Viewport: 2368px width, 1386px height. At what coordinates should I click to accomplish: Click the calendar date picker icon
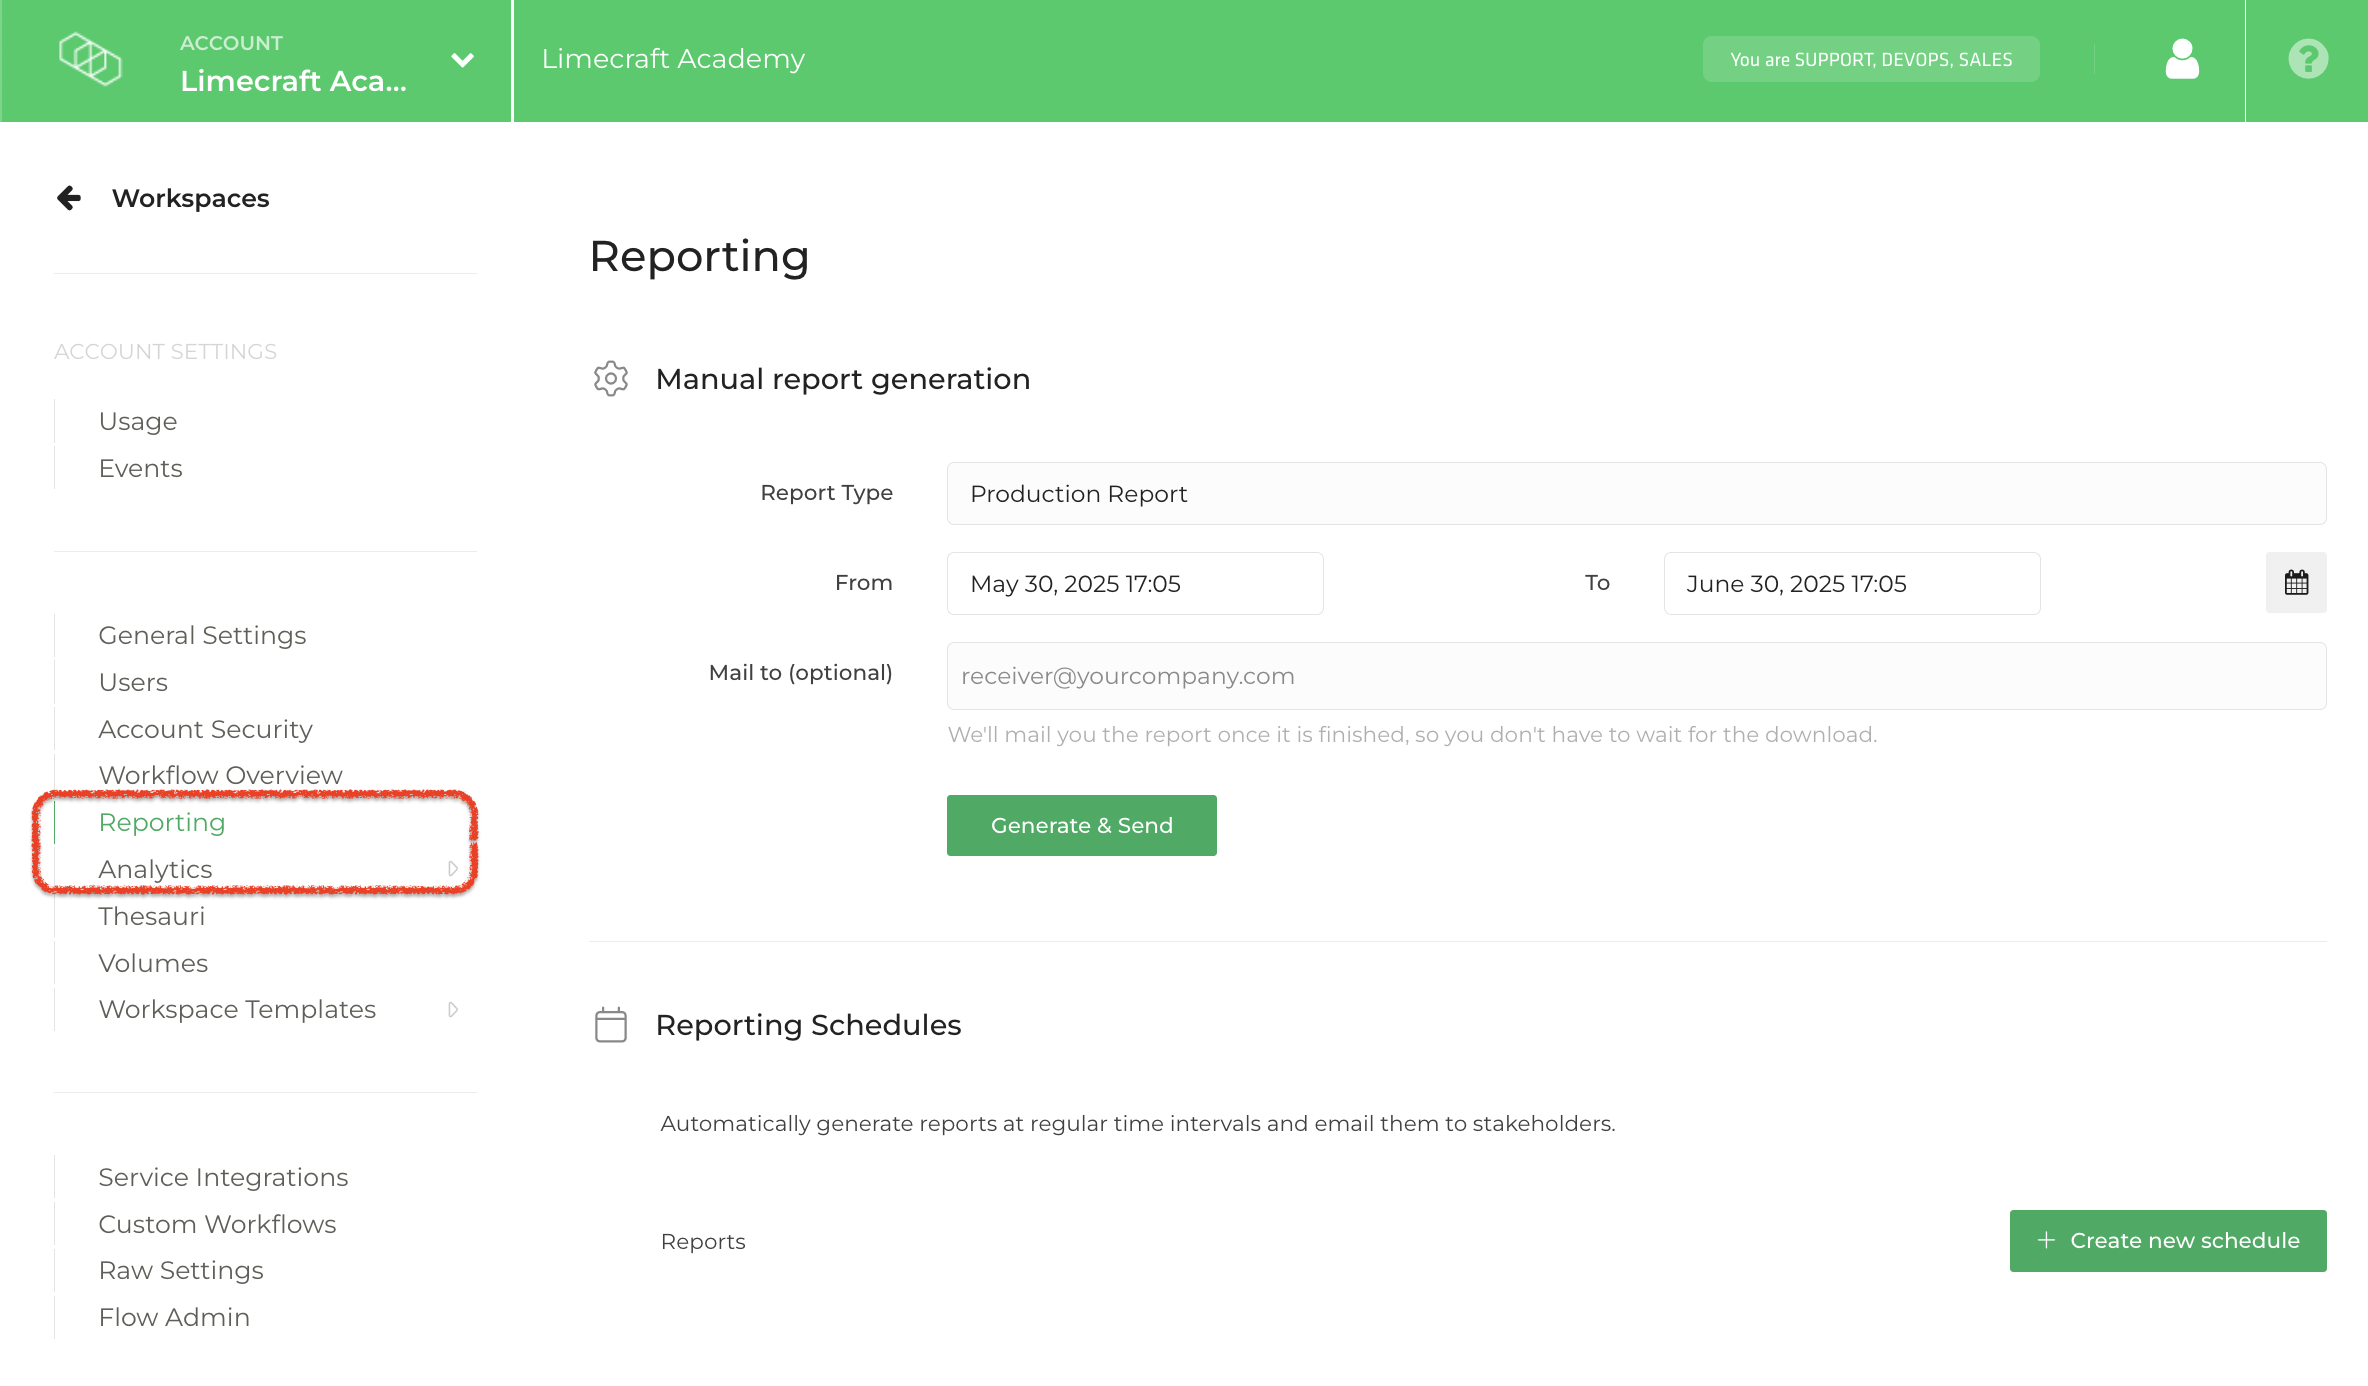click(2295, 583)
